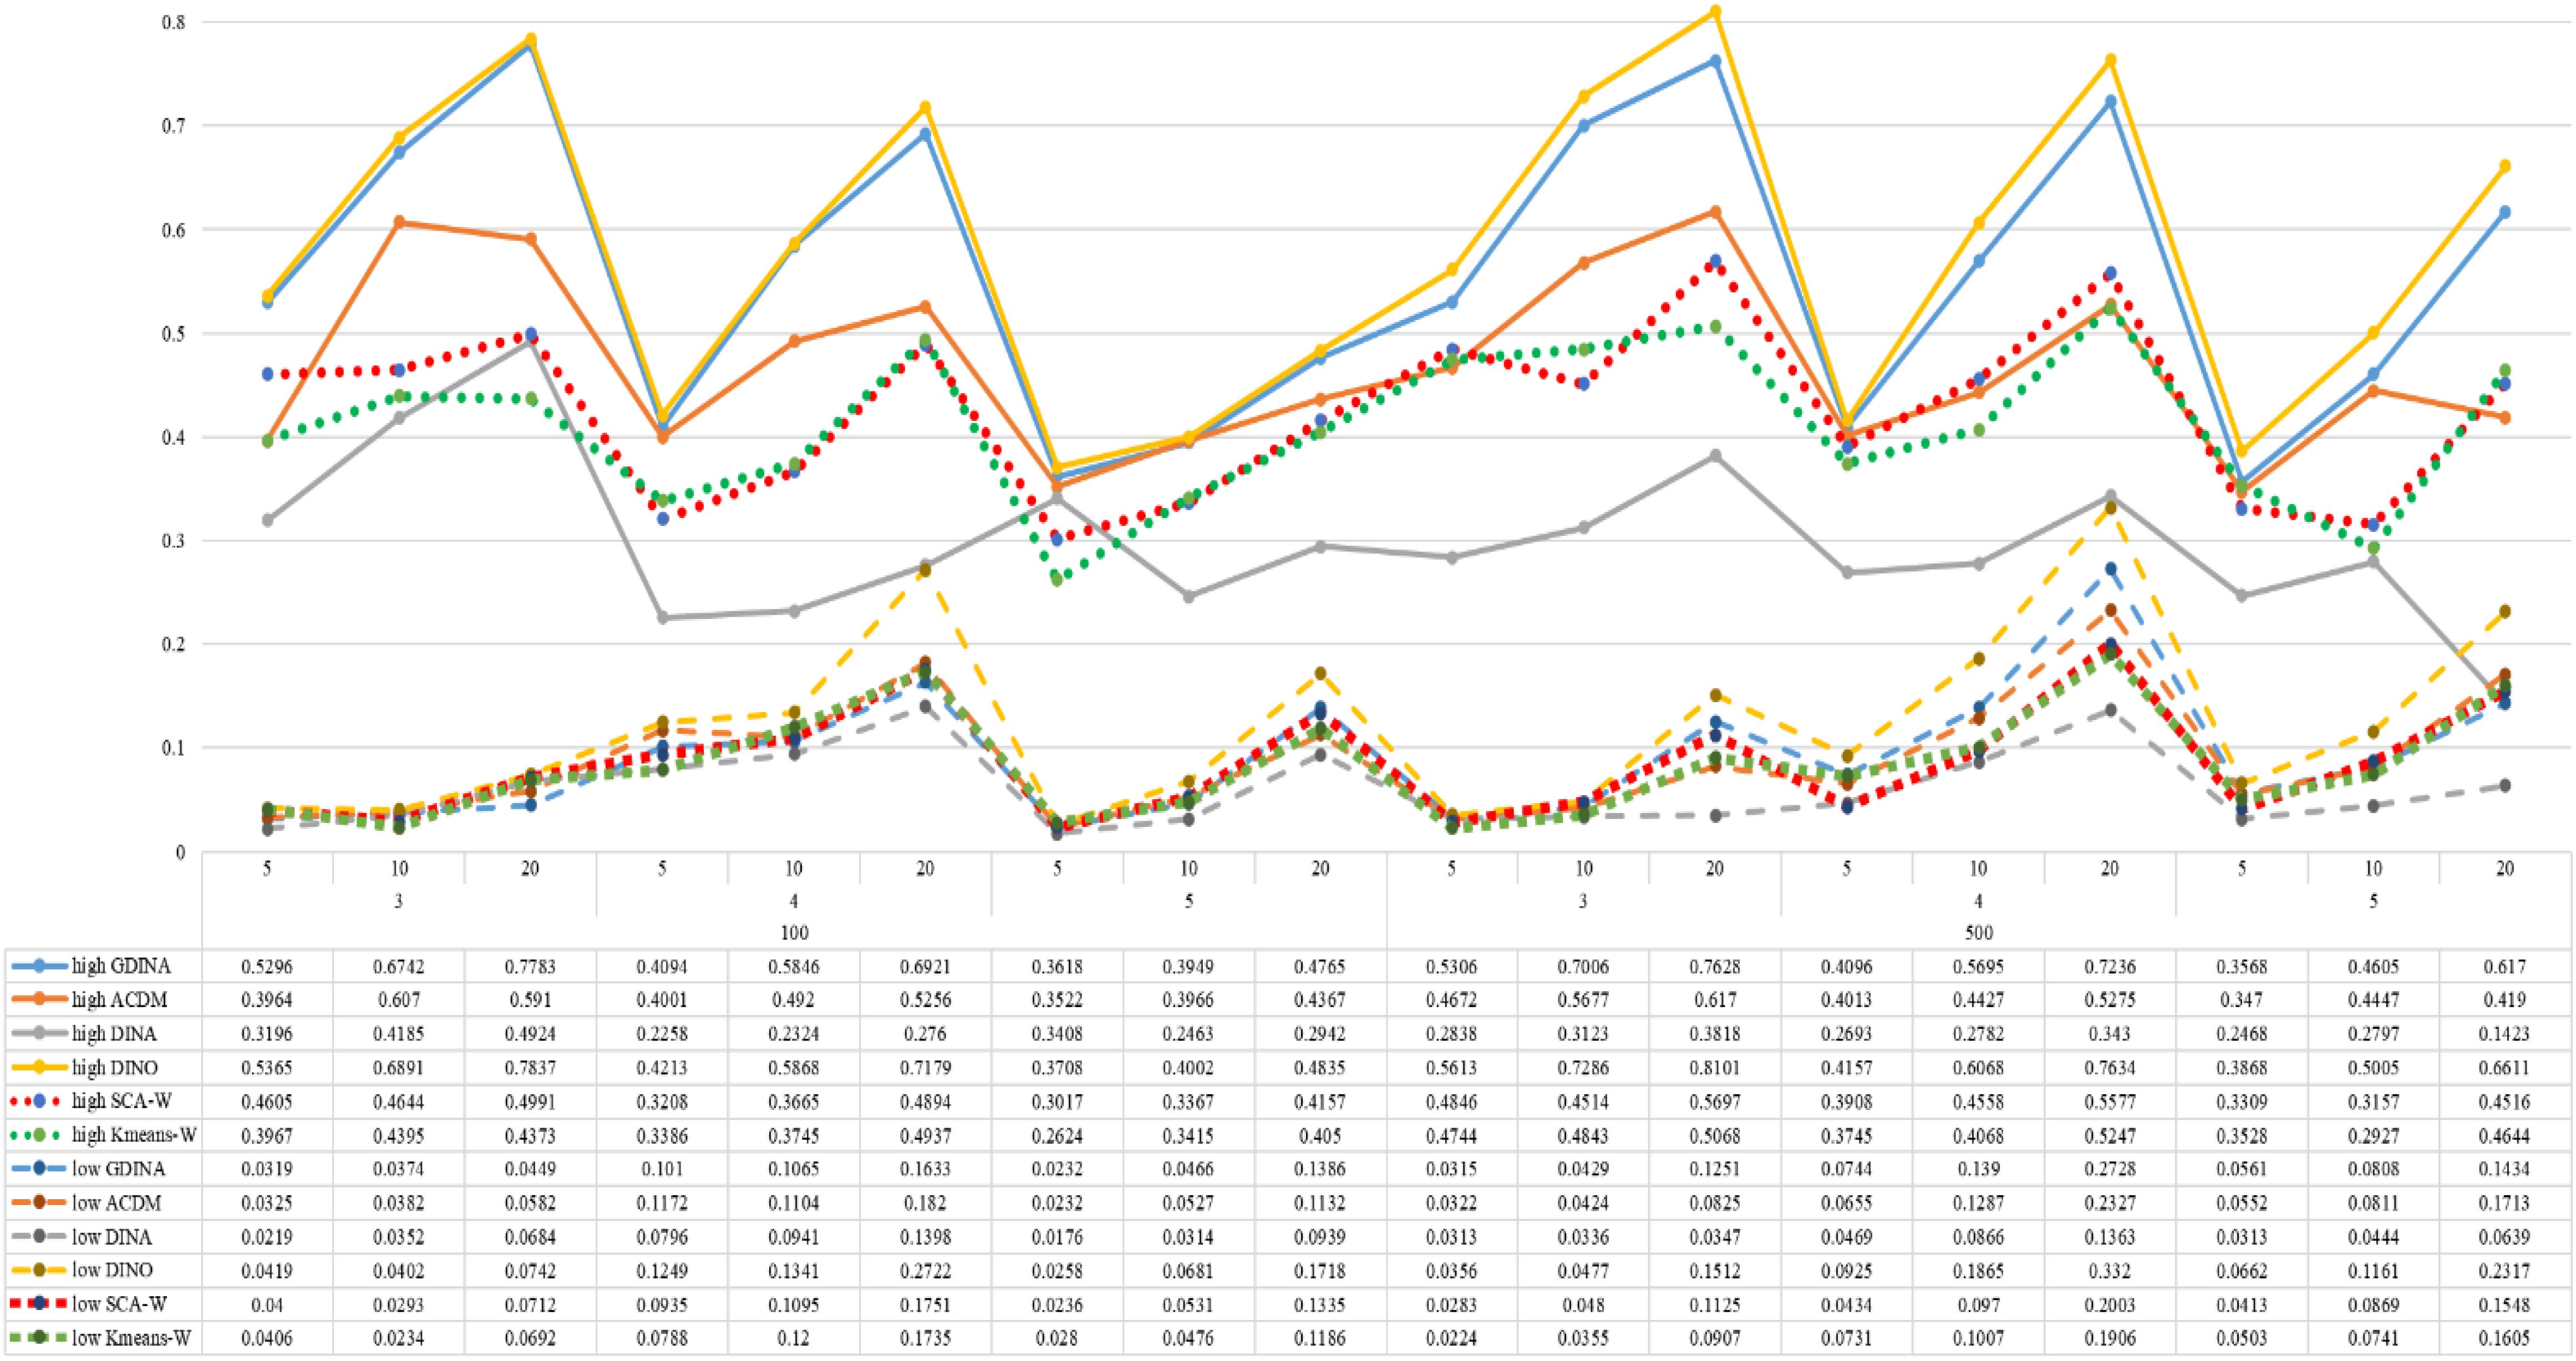Viewport: 2576px width, 1361px height.
Task: Click the low SCA-W legend label
Action: click(x=119, y=1305)
